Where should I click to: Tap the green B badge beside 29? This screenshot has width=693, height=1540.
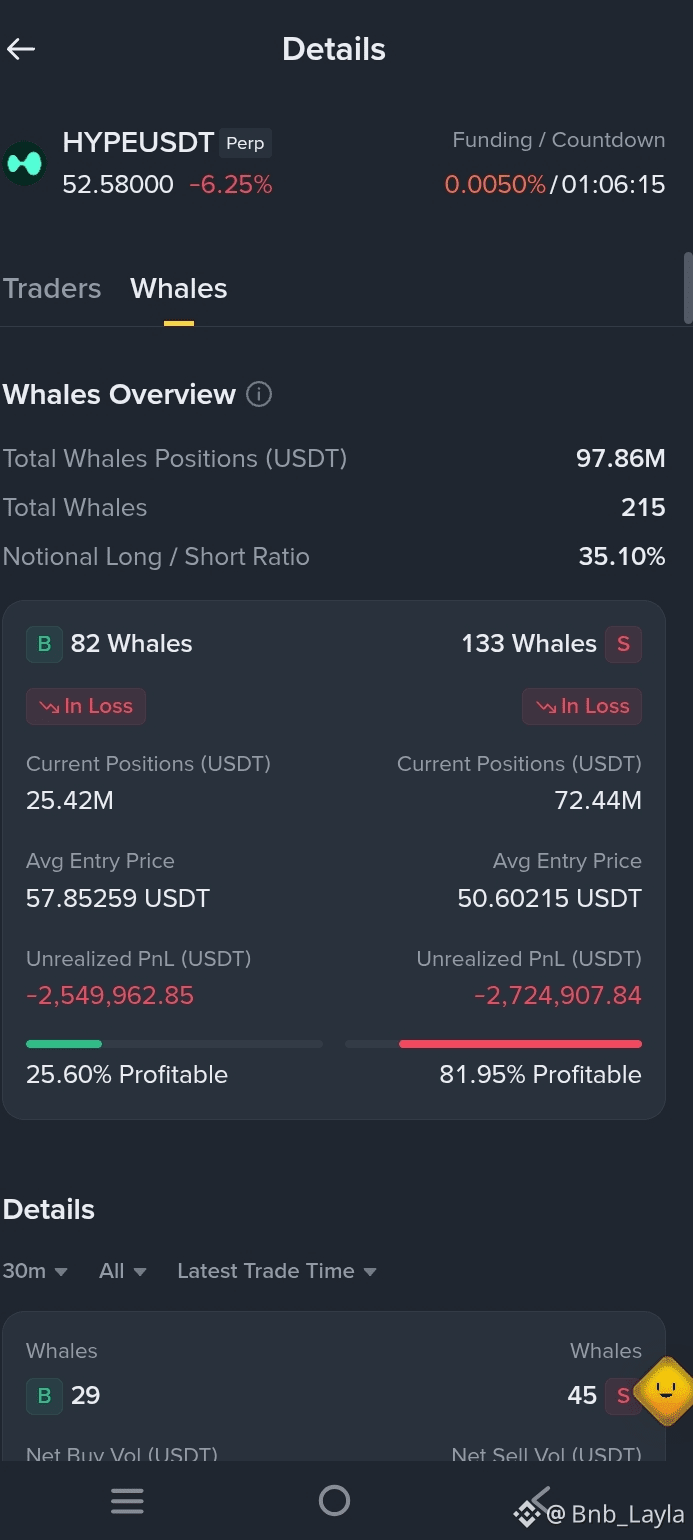44,1395
